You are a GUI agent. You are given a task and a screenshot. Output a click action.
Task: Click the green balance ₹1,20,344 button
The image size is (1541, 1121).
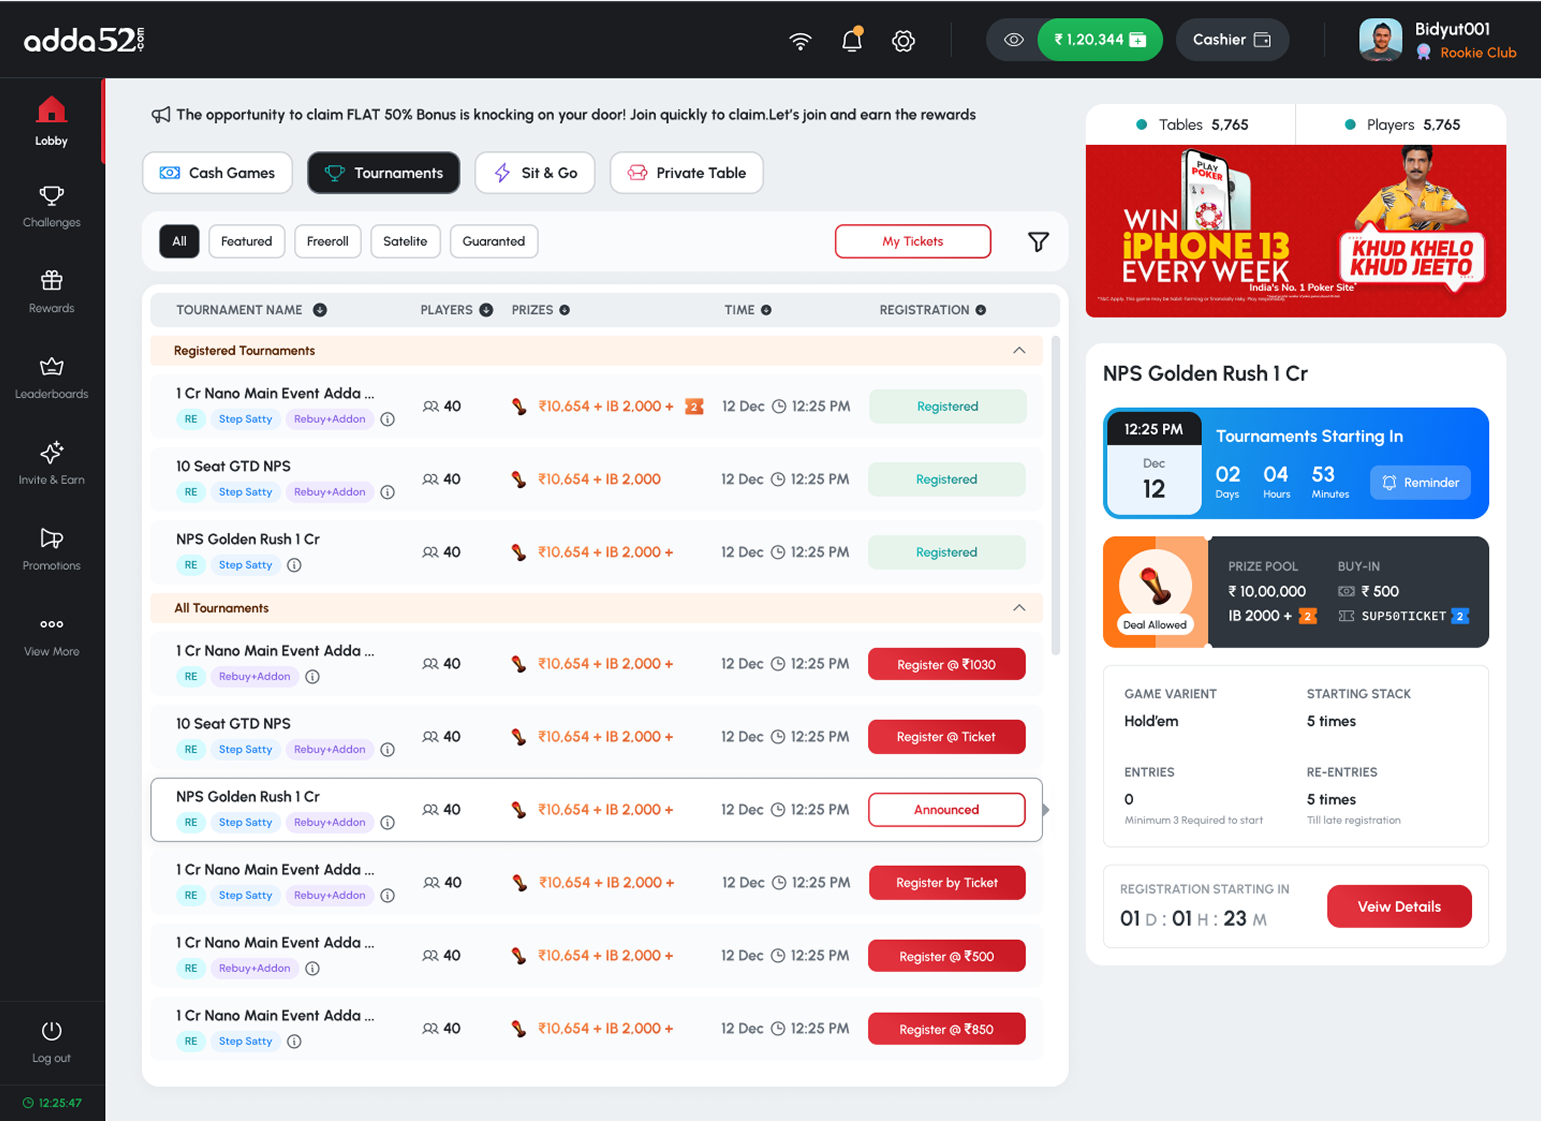1100,40
